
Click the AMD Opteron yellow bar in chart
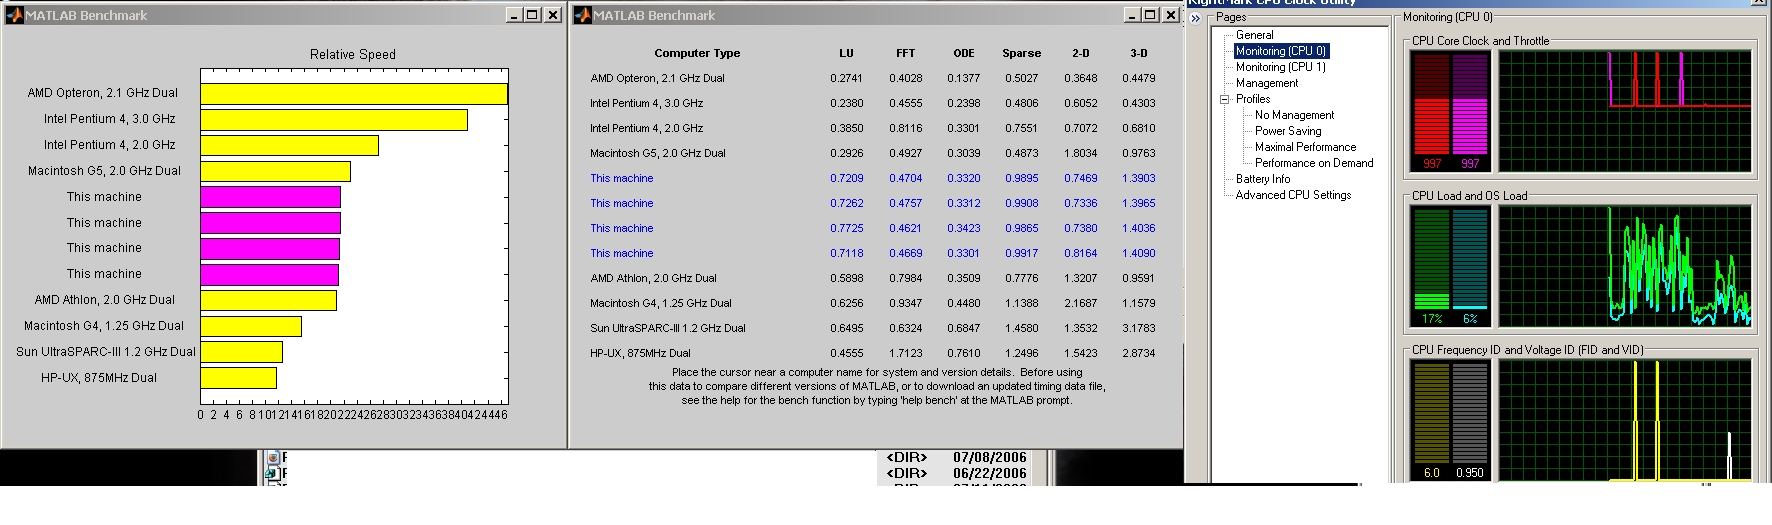(354, 93)
